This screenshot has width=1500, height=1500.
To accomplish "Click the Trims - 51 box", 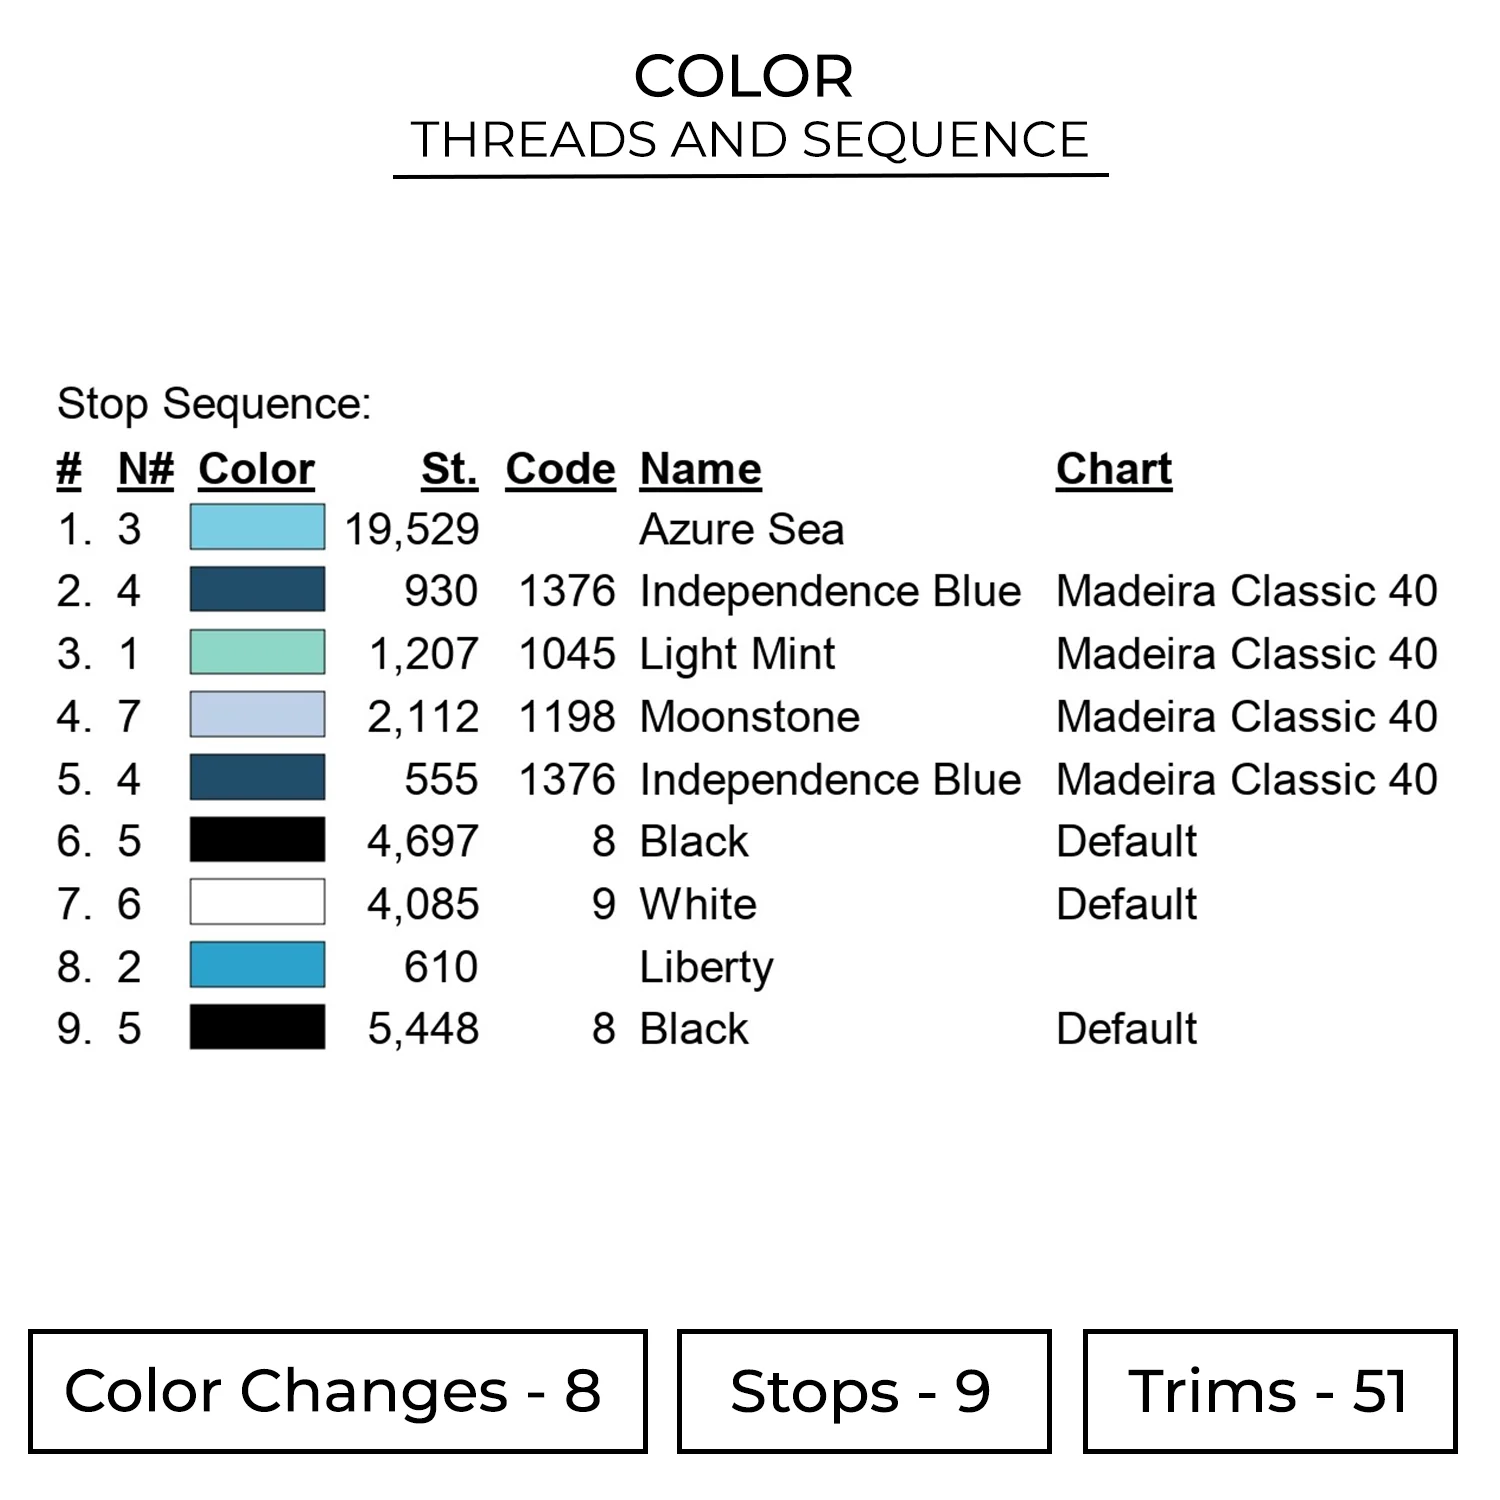I will pyautogui.click(x=1269, y=1391).
